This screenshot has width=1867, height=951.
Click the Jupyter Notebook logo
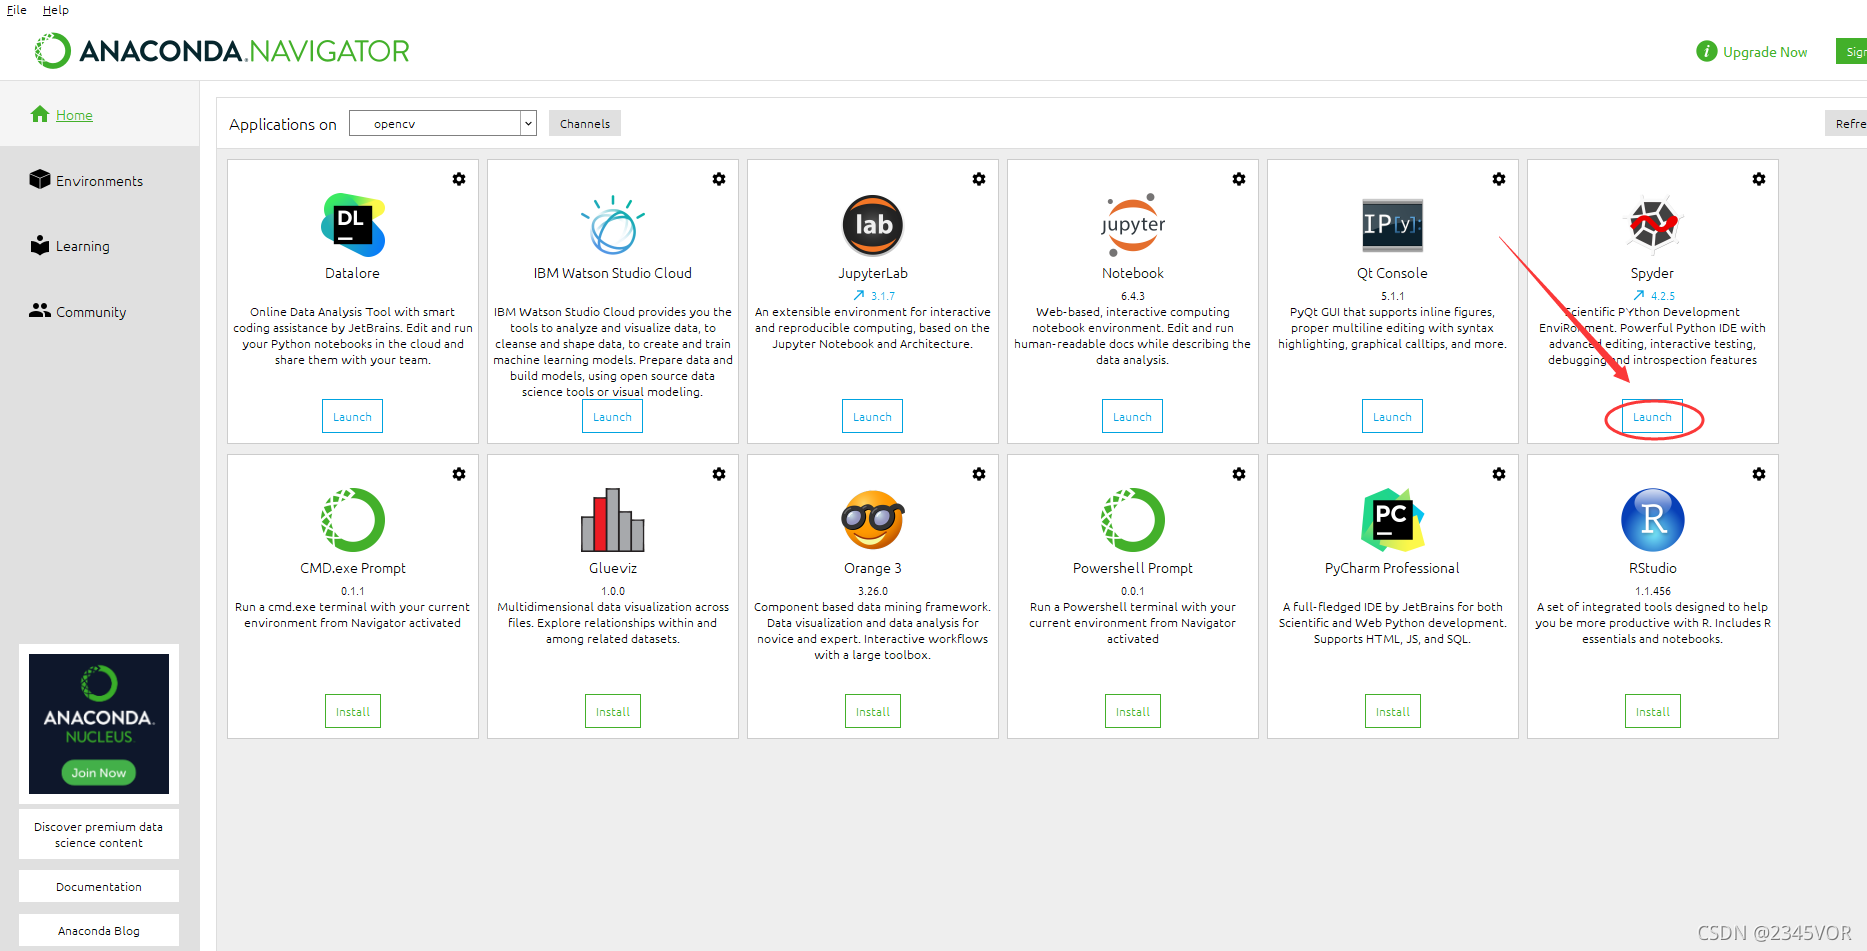click(1133, 225)
